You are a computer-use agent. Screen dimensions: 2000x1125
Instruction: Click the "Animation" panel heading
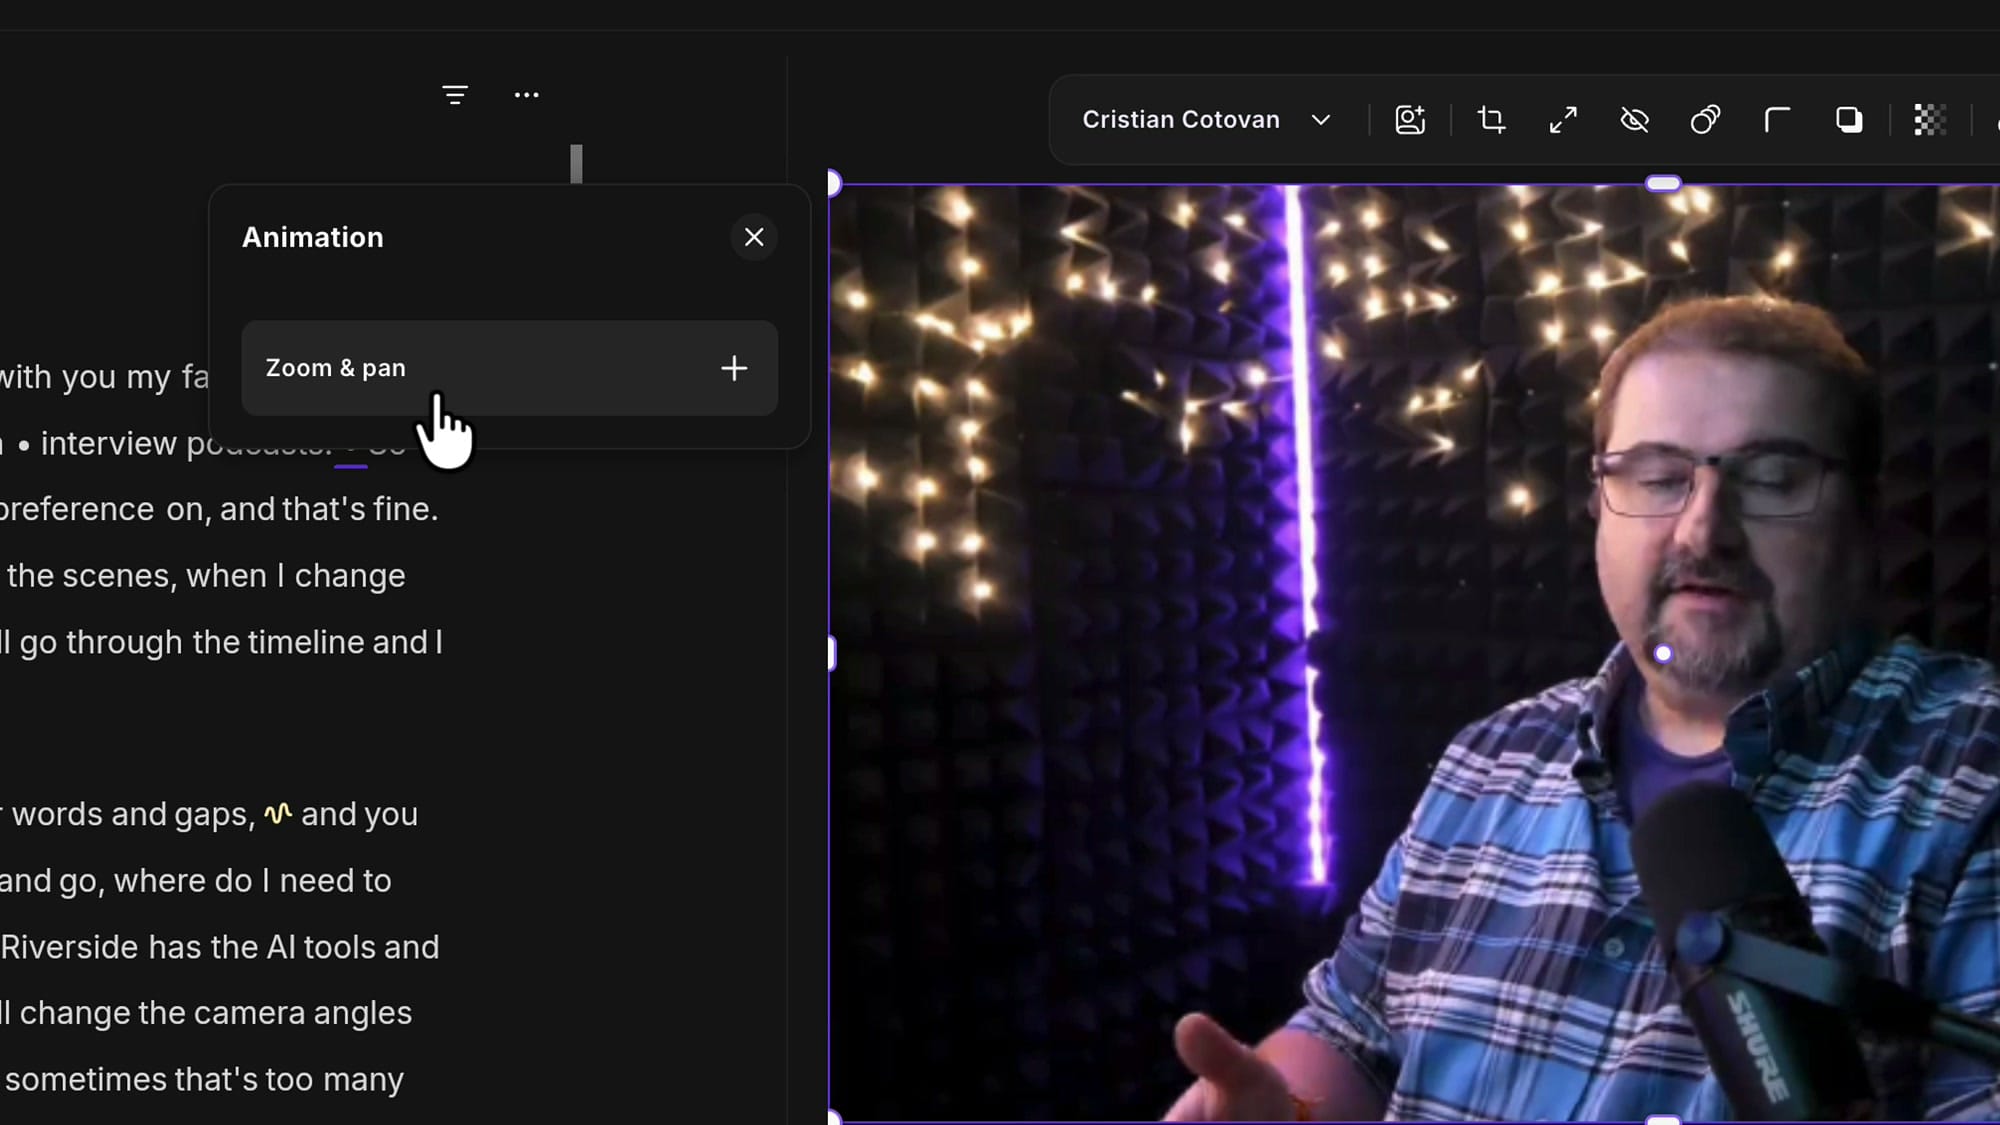(x=313, y=237)
